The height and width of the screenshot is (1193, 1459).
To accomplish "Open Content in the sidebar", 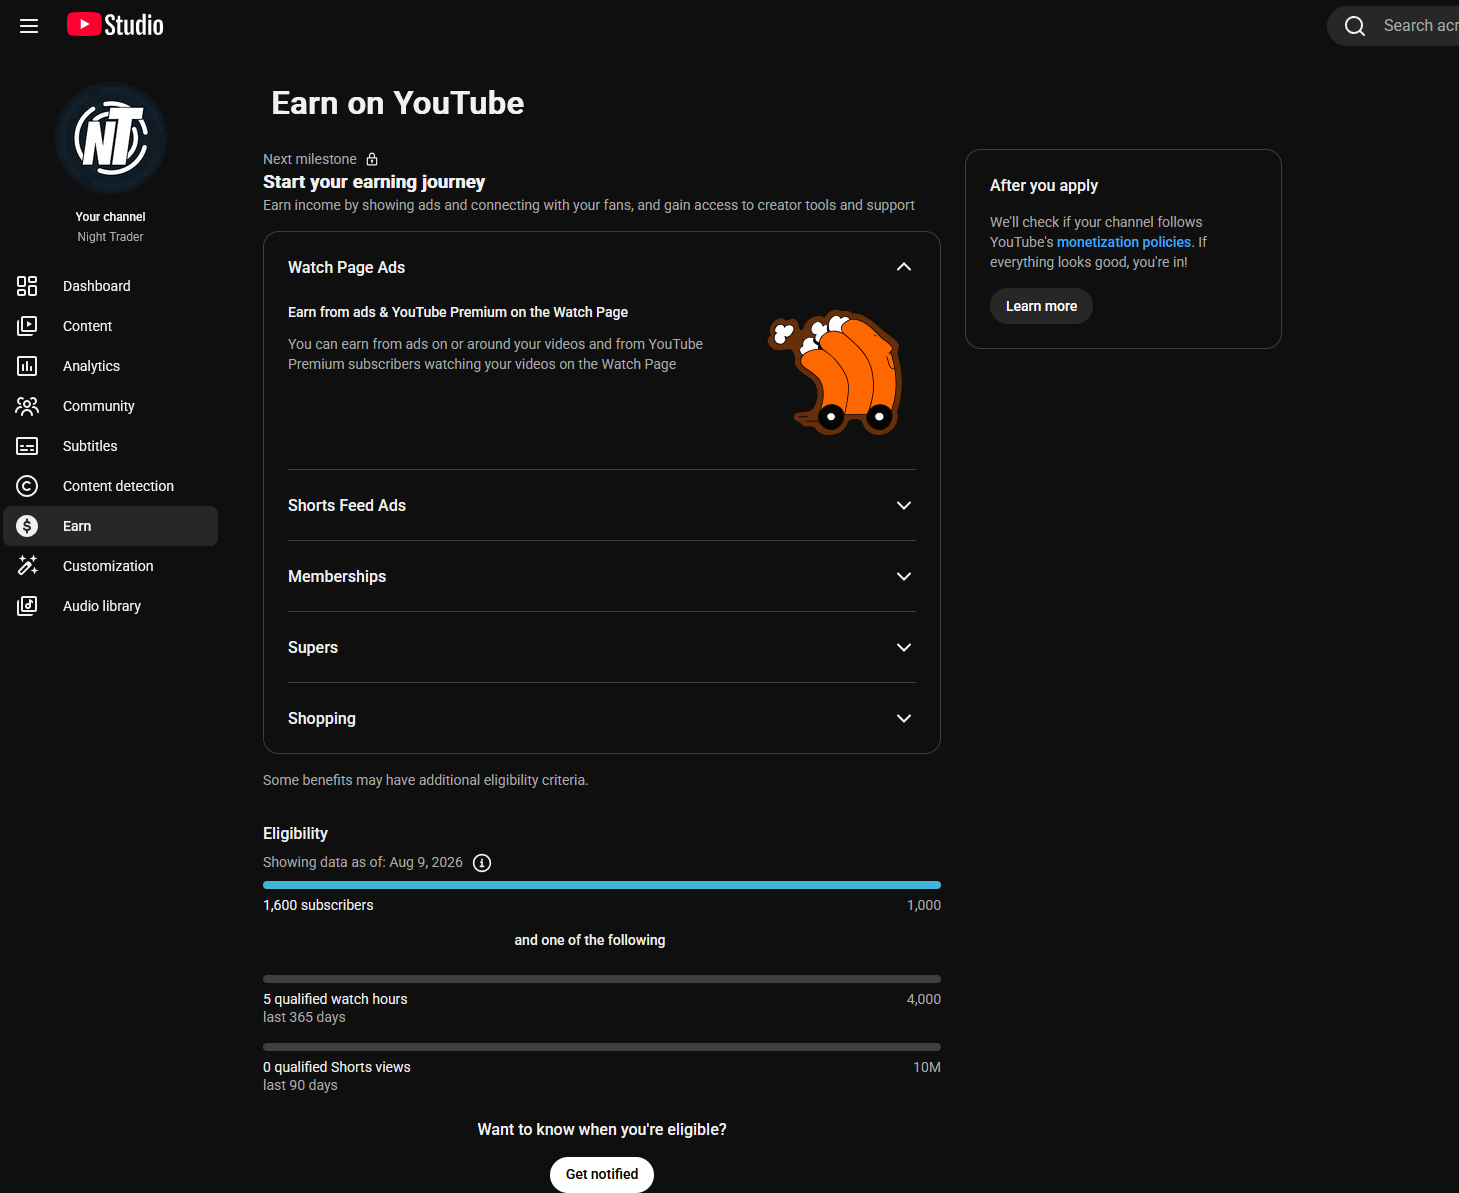I will 111,326.
